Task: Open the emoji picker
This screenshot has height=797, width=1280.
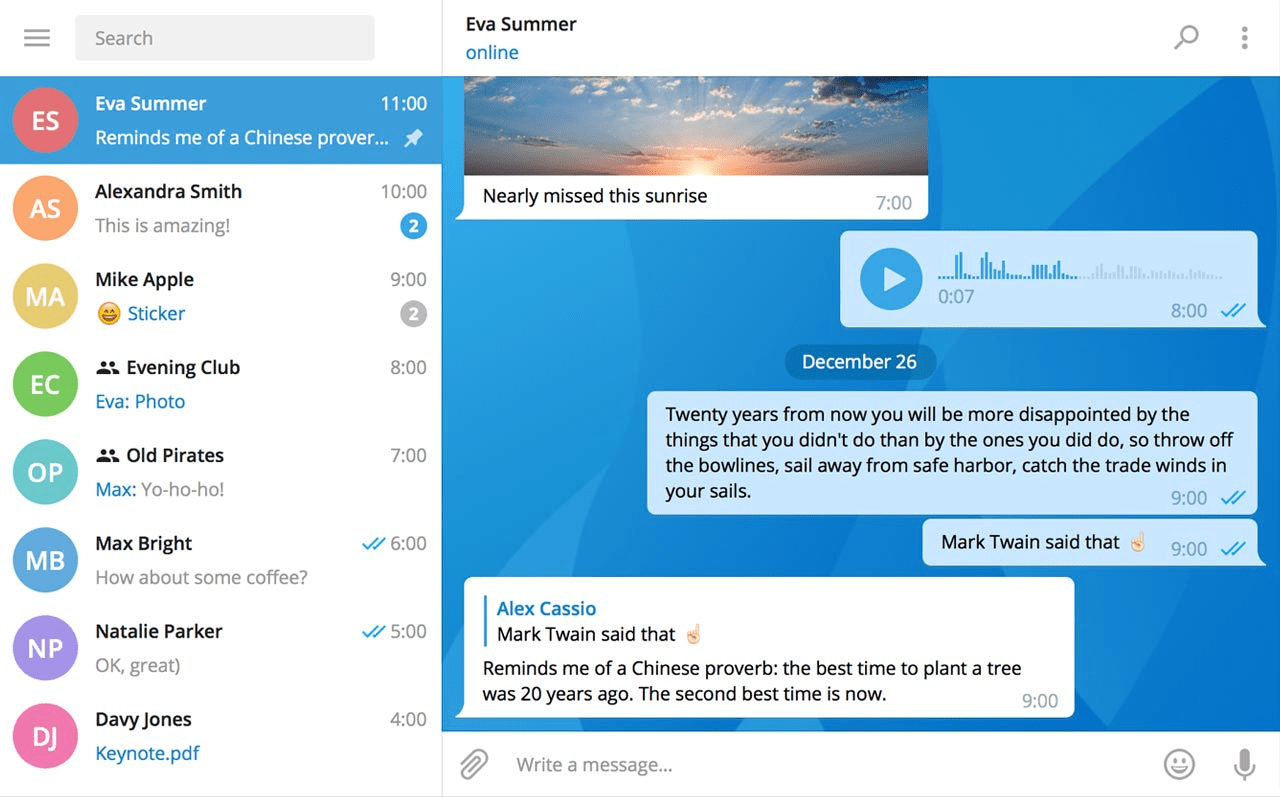Action: (1181, 764)
